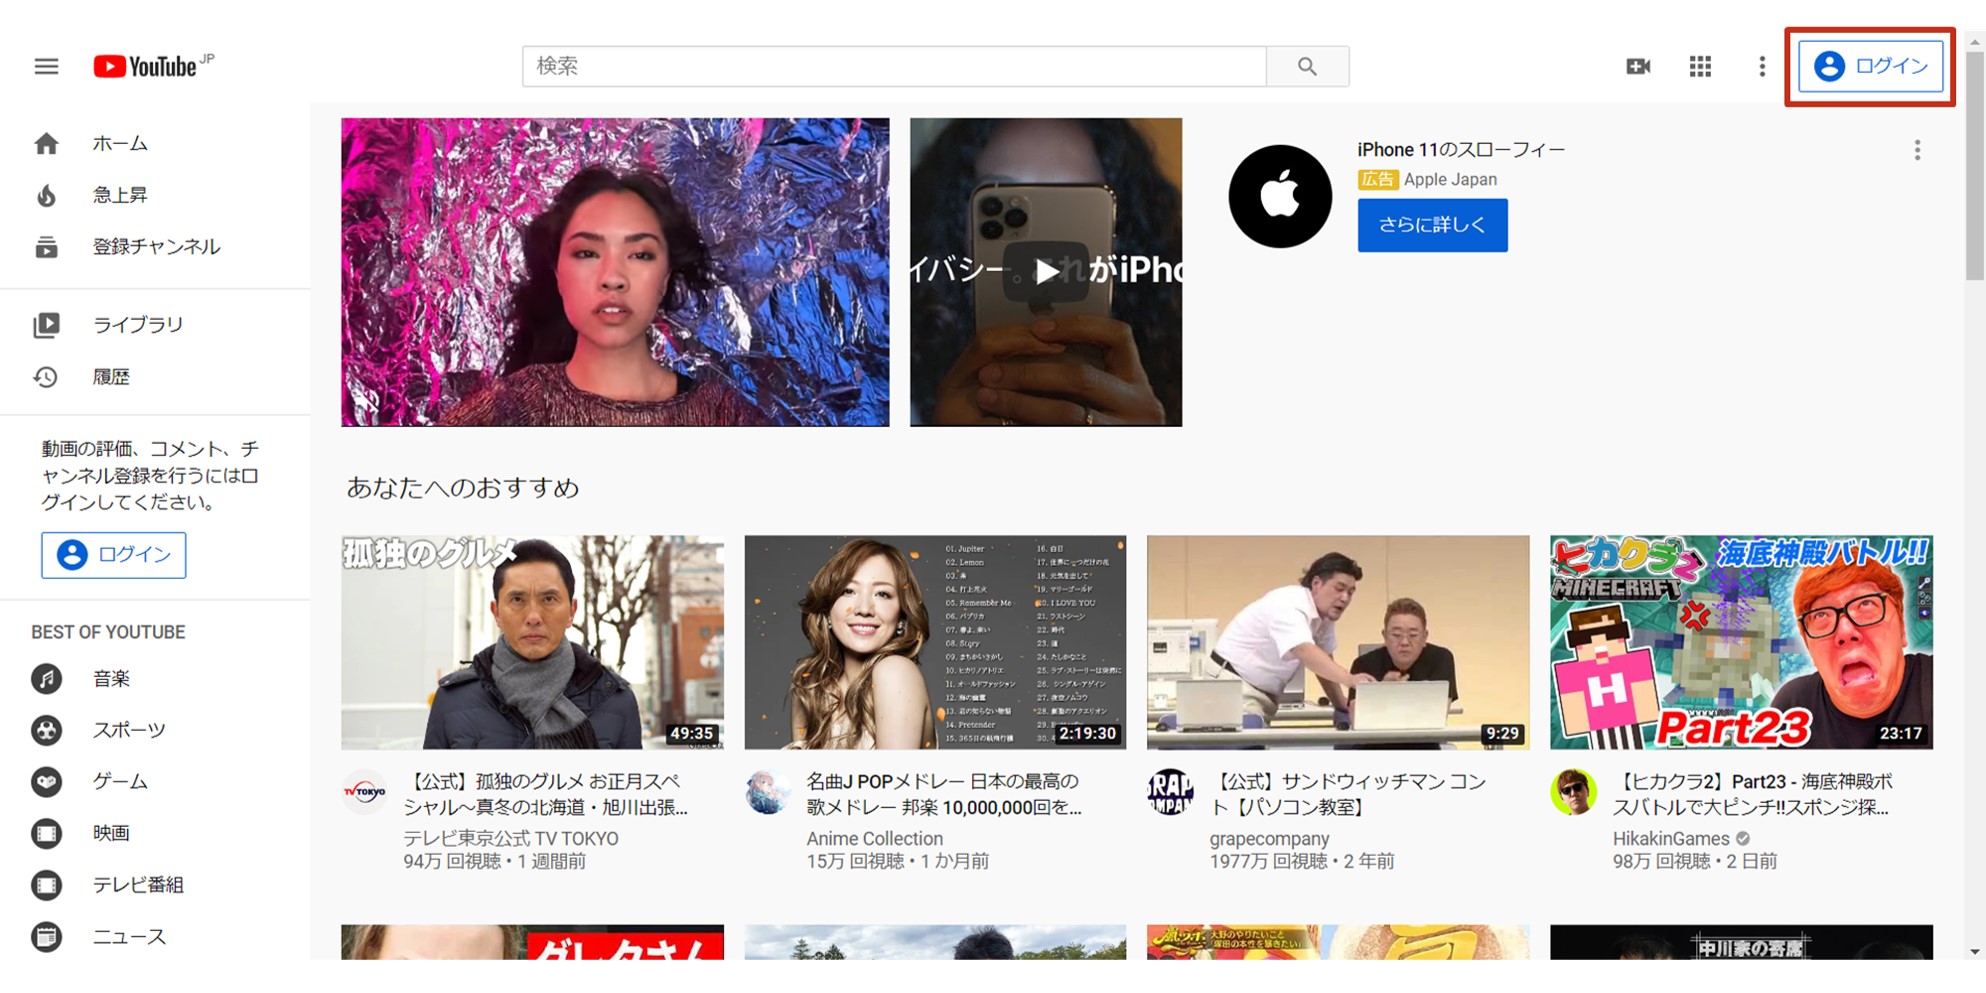1986x993 pixels.
Task: Click the Apple logo channel avatar
Action: pyautogui.click(x=1280, y=196)
